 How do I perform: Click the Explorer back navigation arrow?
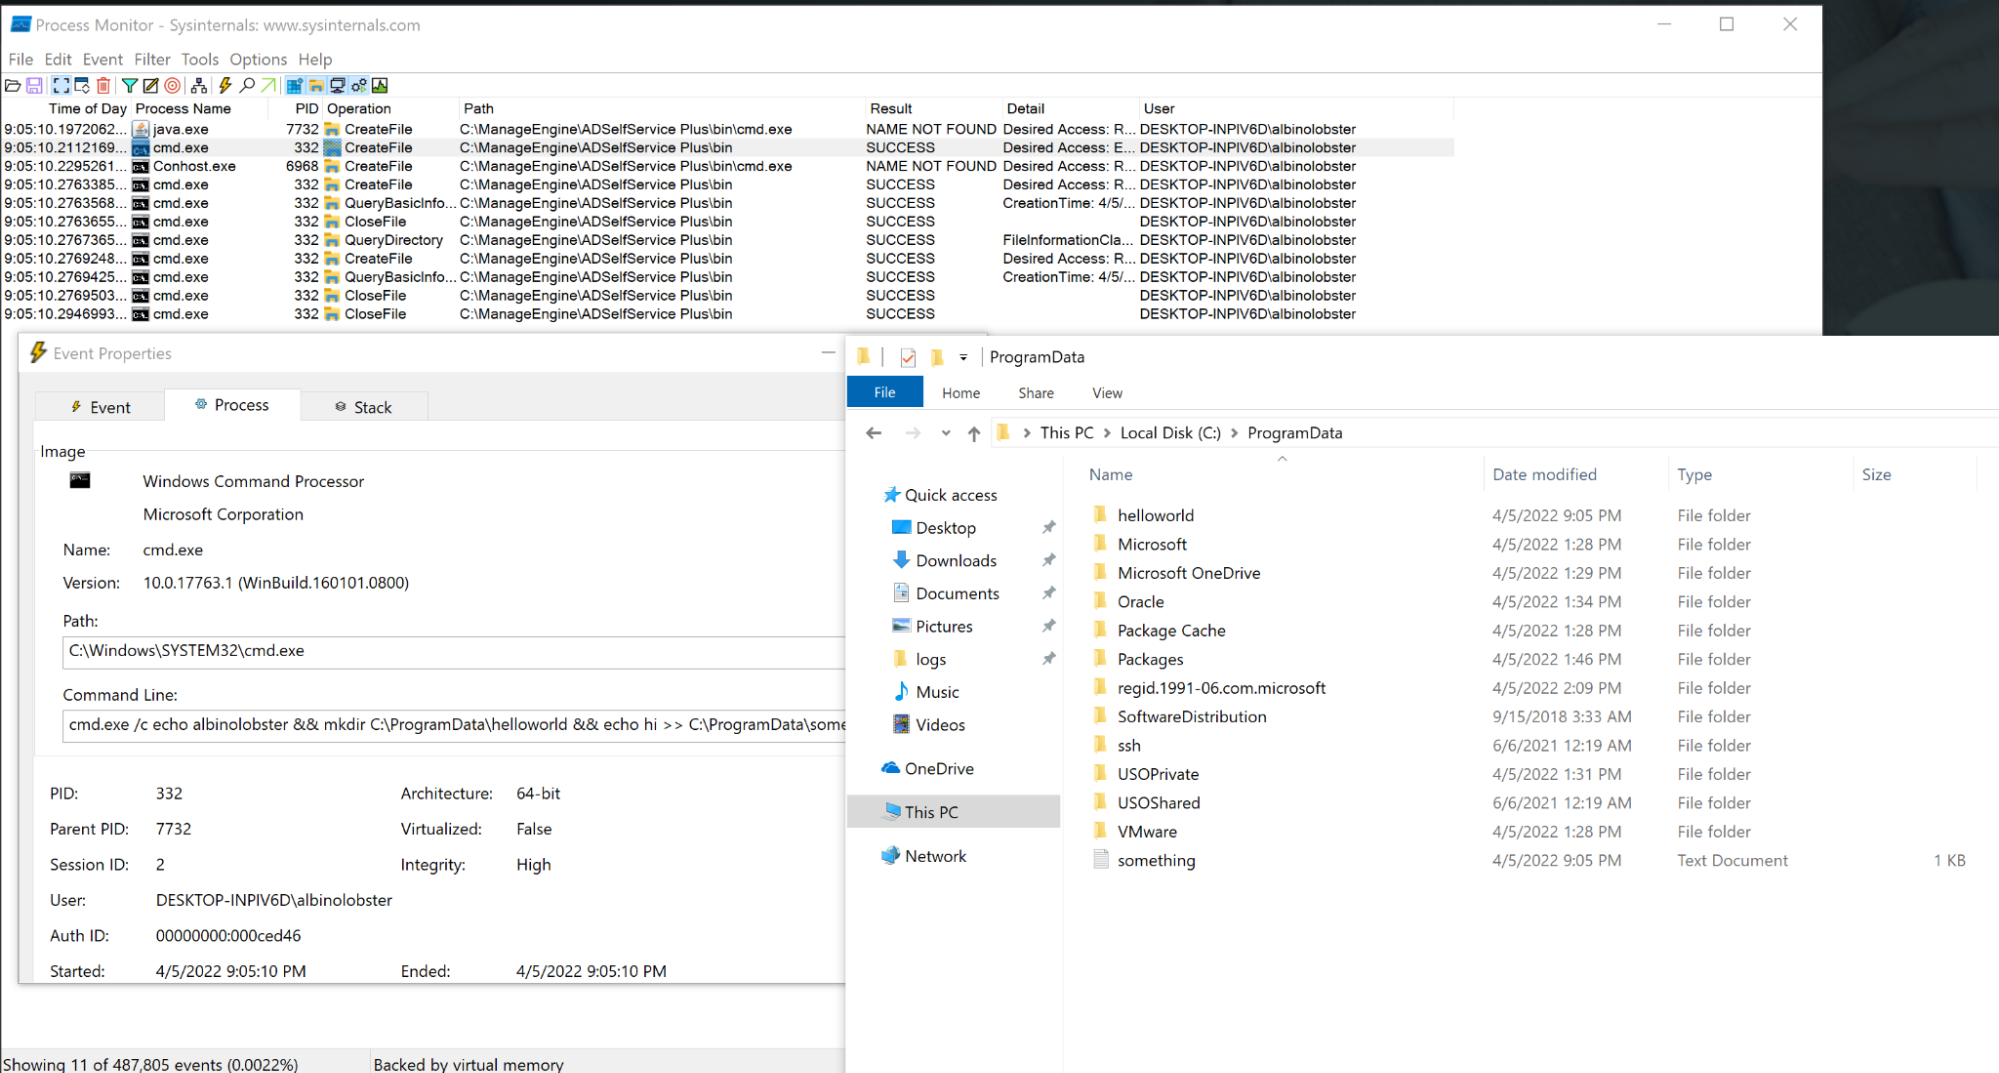pyautogui.click(x=874, y=433)
